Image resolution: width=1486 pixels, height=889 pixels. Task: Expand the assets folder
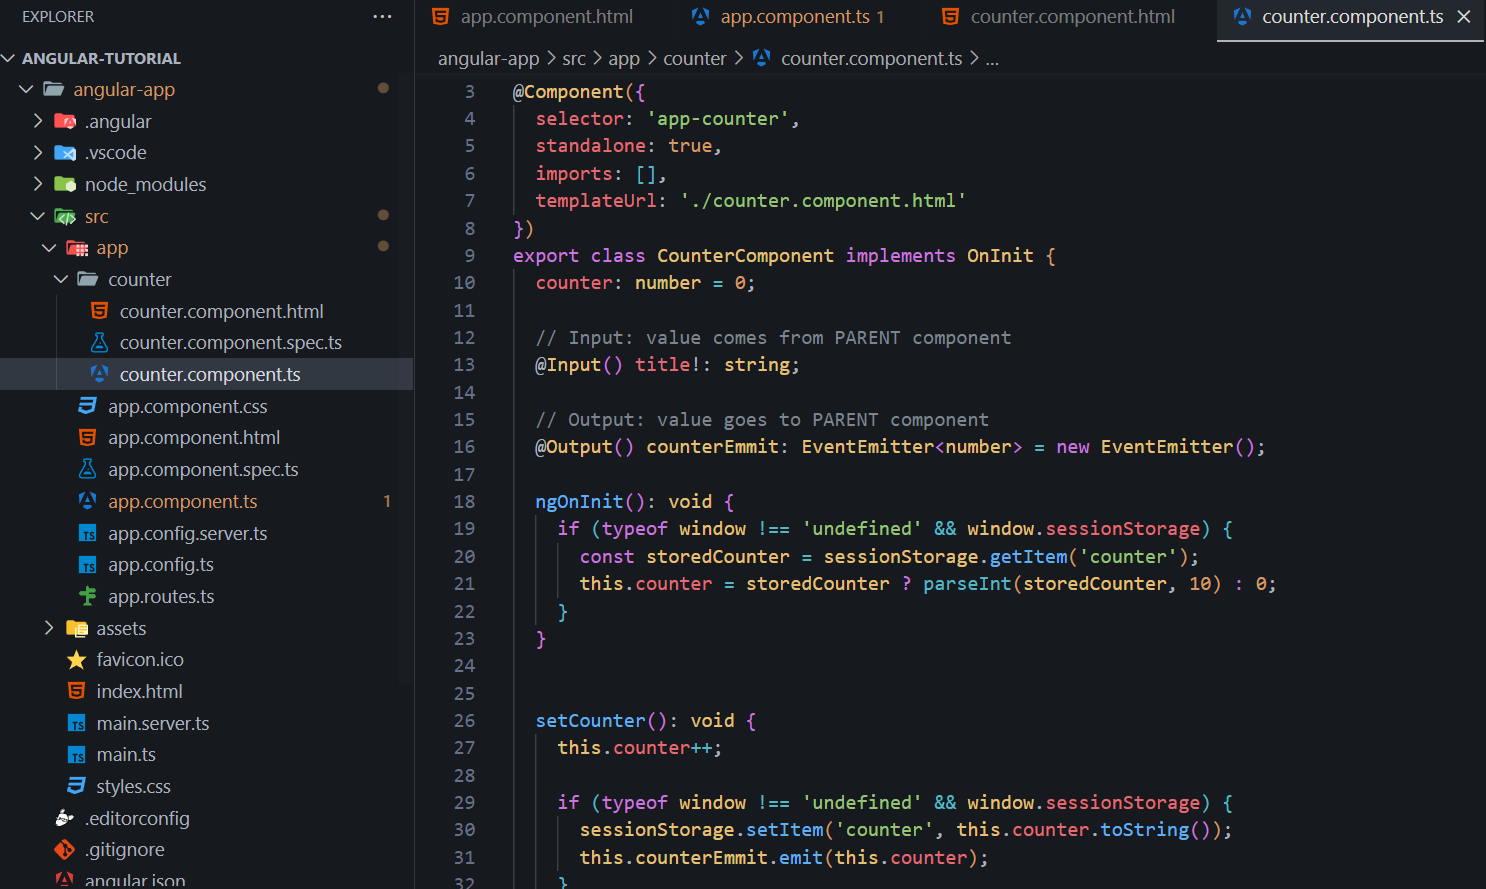[49, 628]
